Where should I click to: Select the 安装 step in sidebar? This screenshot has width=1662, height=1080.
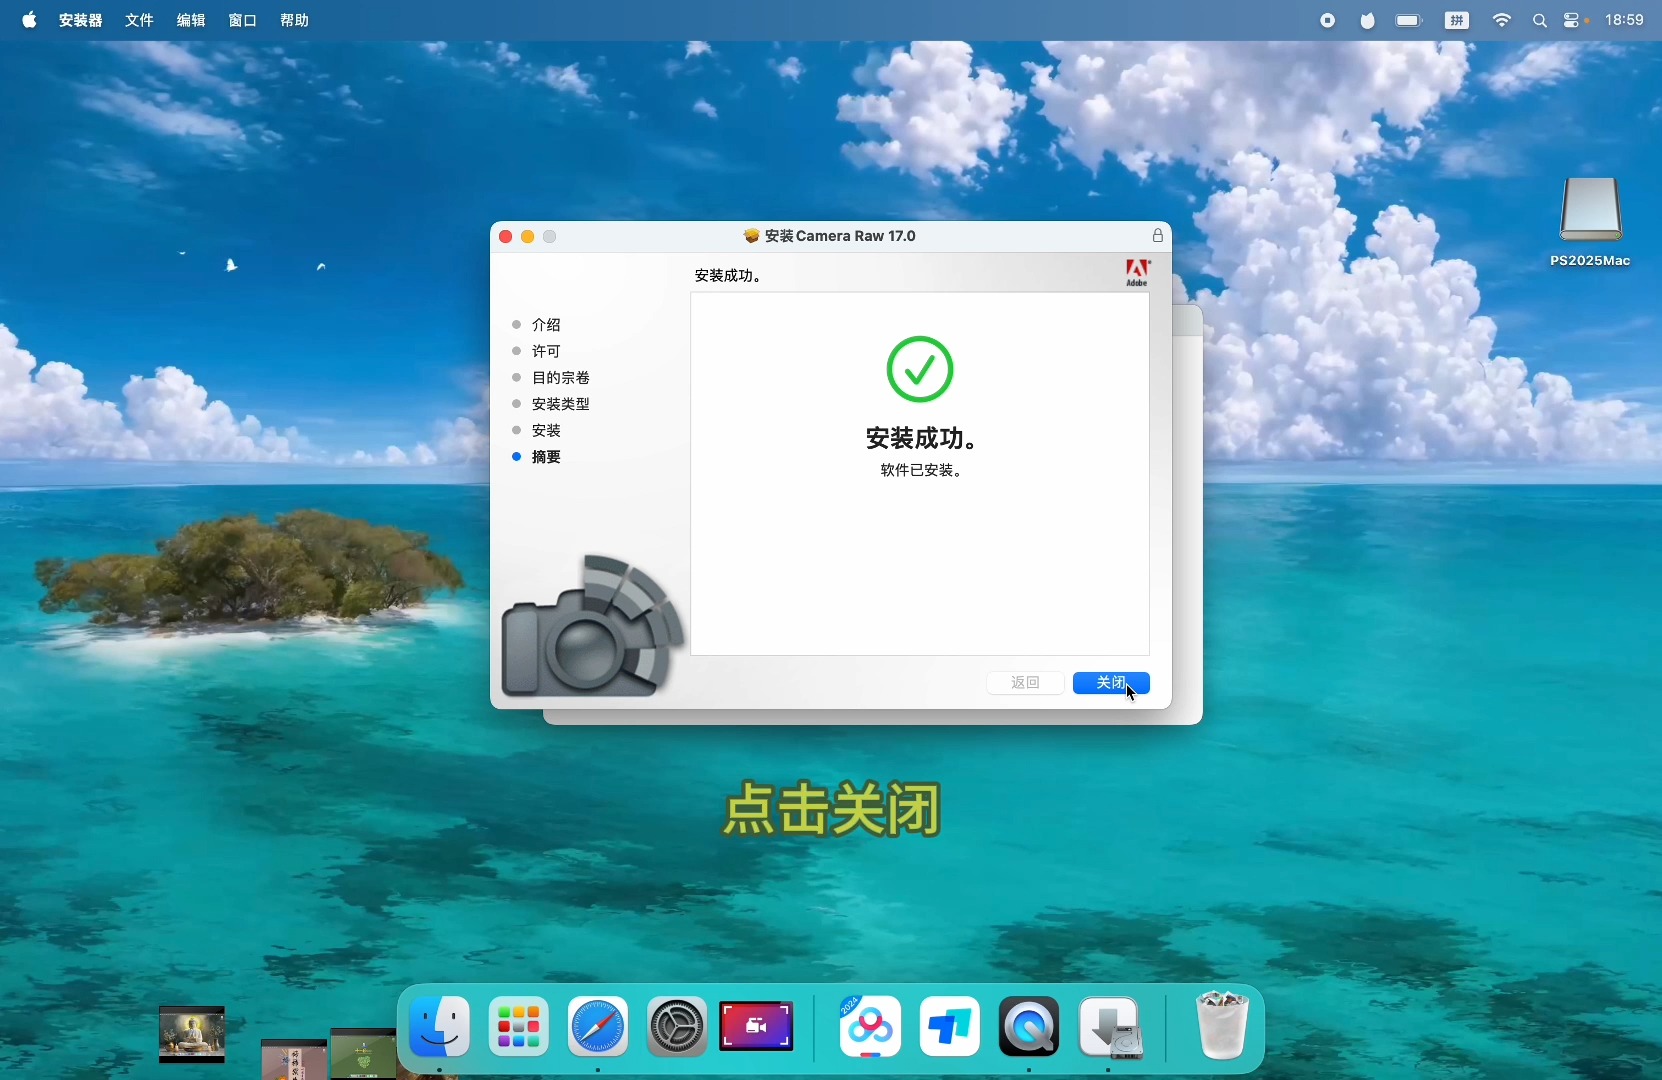[546, 431]
